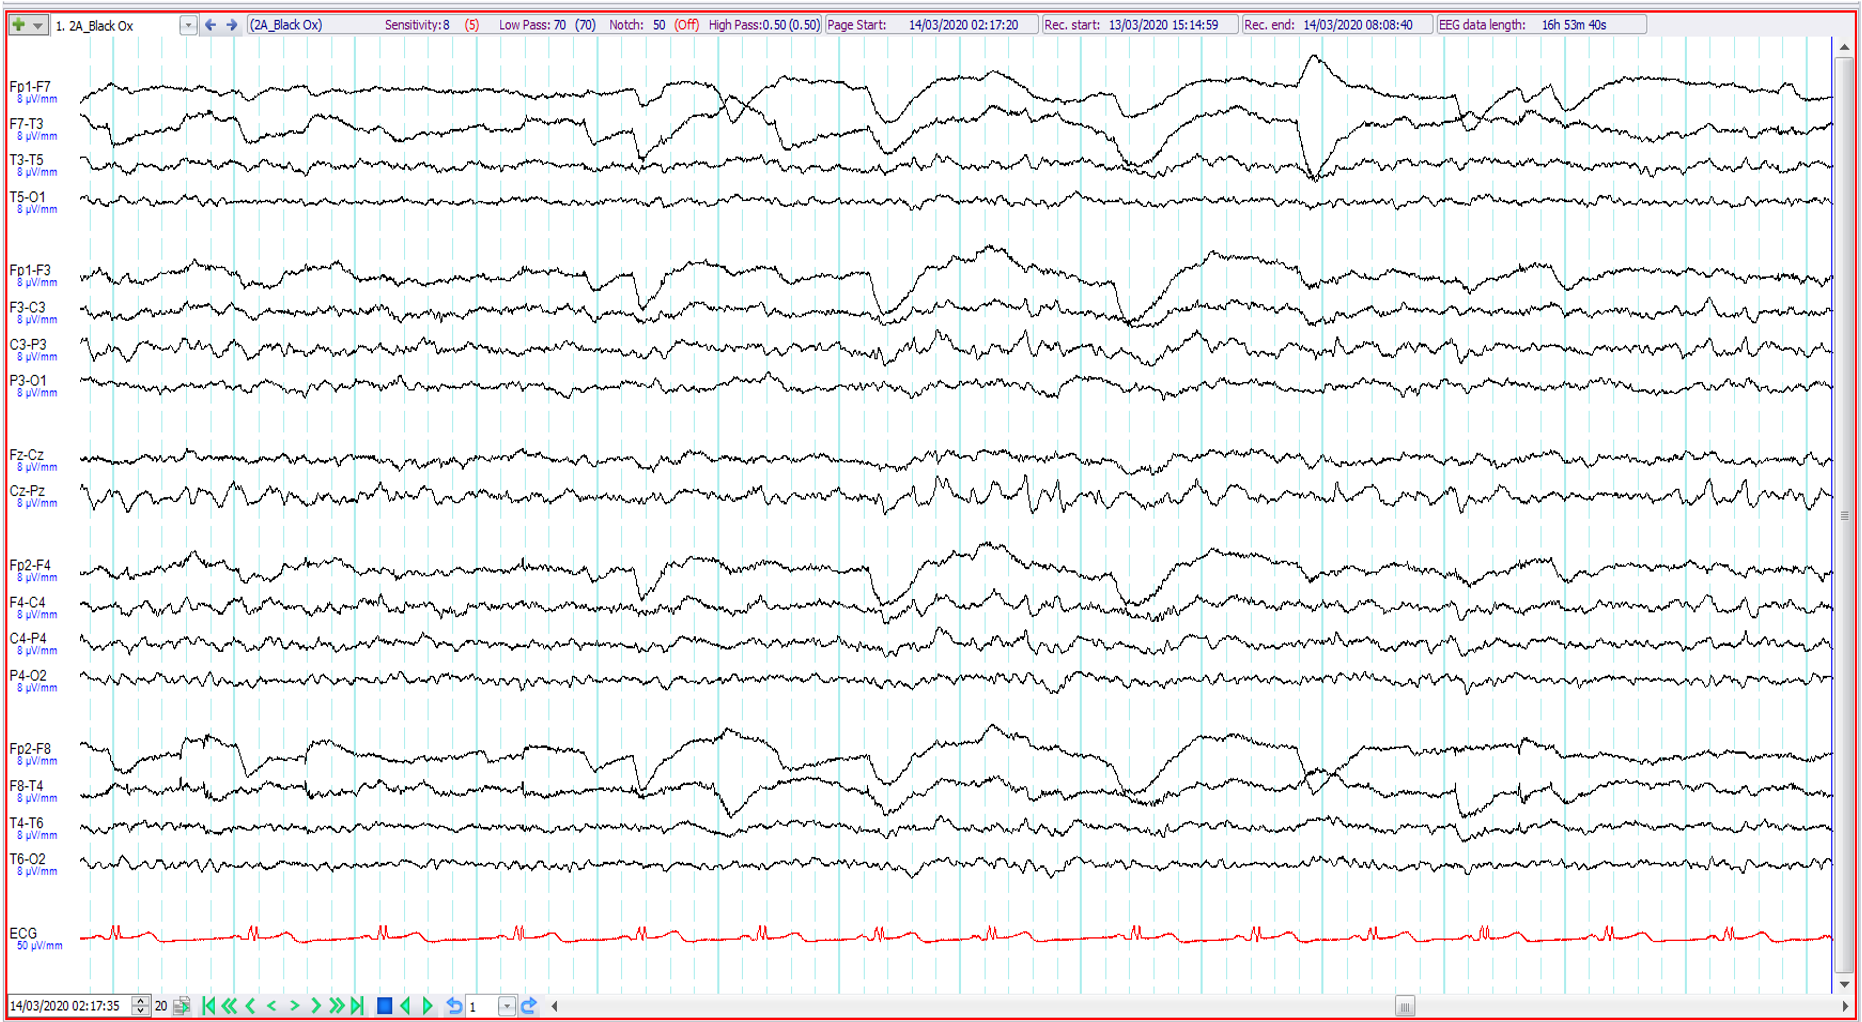Select the Fp1-F7 channel label
The height and width of the screenshot is (1022, 1862).
click(30, 87)
